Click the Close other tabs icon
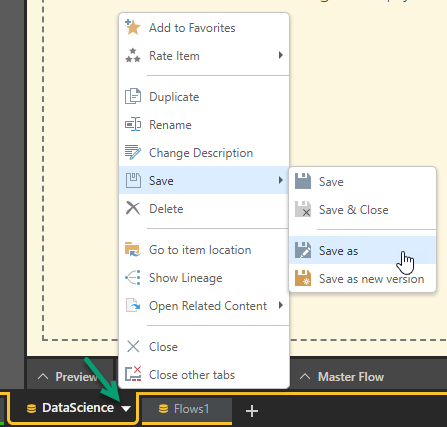This screenshot has width=447, height=427. pyautogui.click(x=133, y=374)
